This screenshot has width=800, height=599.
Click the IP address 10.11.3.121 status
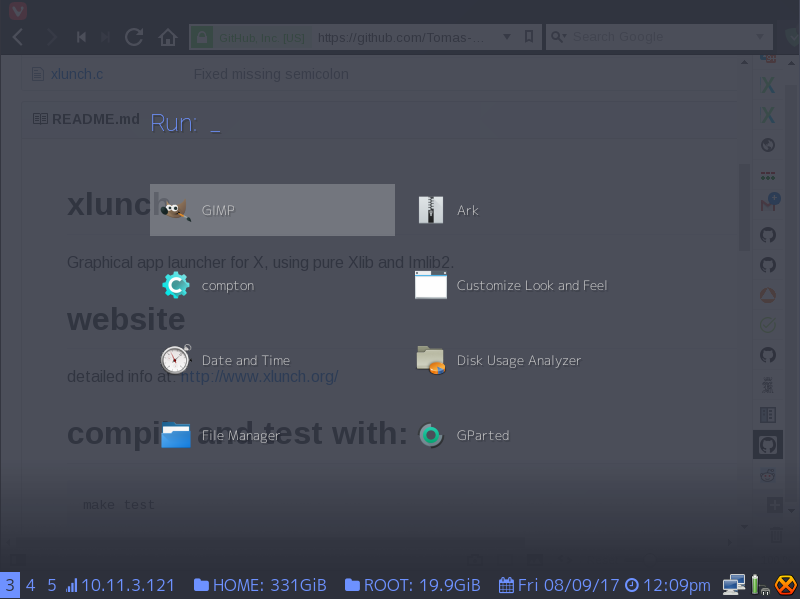coord(120,585)
